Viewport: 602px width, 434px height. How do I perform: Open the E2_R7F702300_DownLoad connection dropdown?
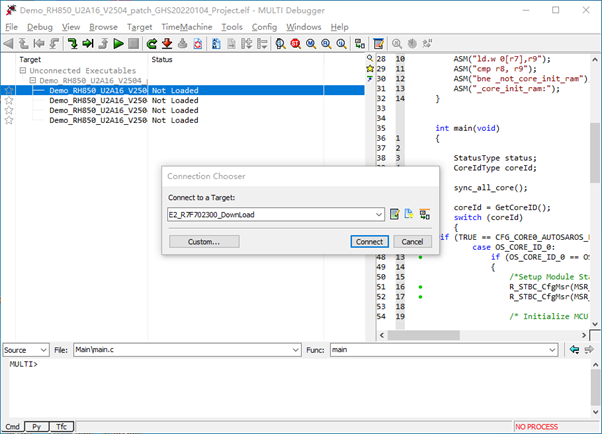(x=379, y=214)
